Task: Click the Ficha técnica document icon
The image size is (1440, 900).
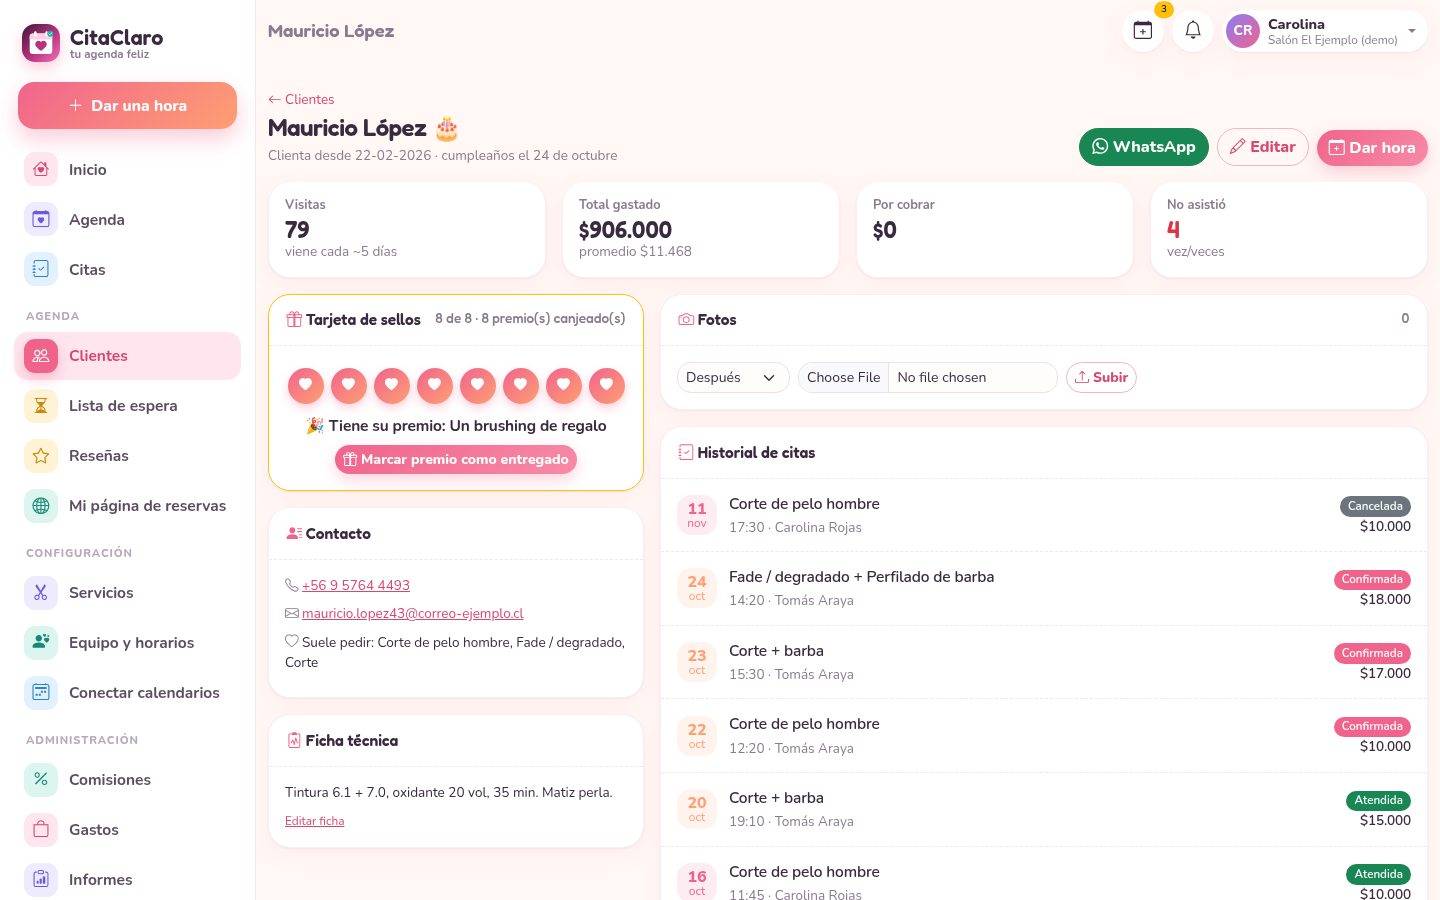Action: pos(294,740)
